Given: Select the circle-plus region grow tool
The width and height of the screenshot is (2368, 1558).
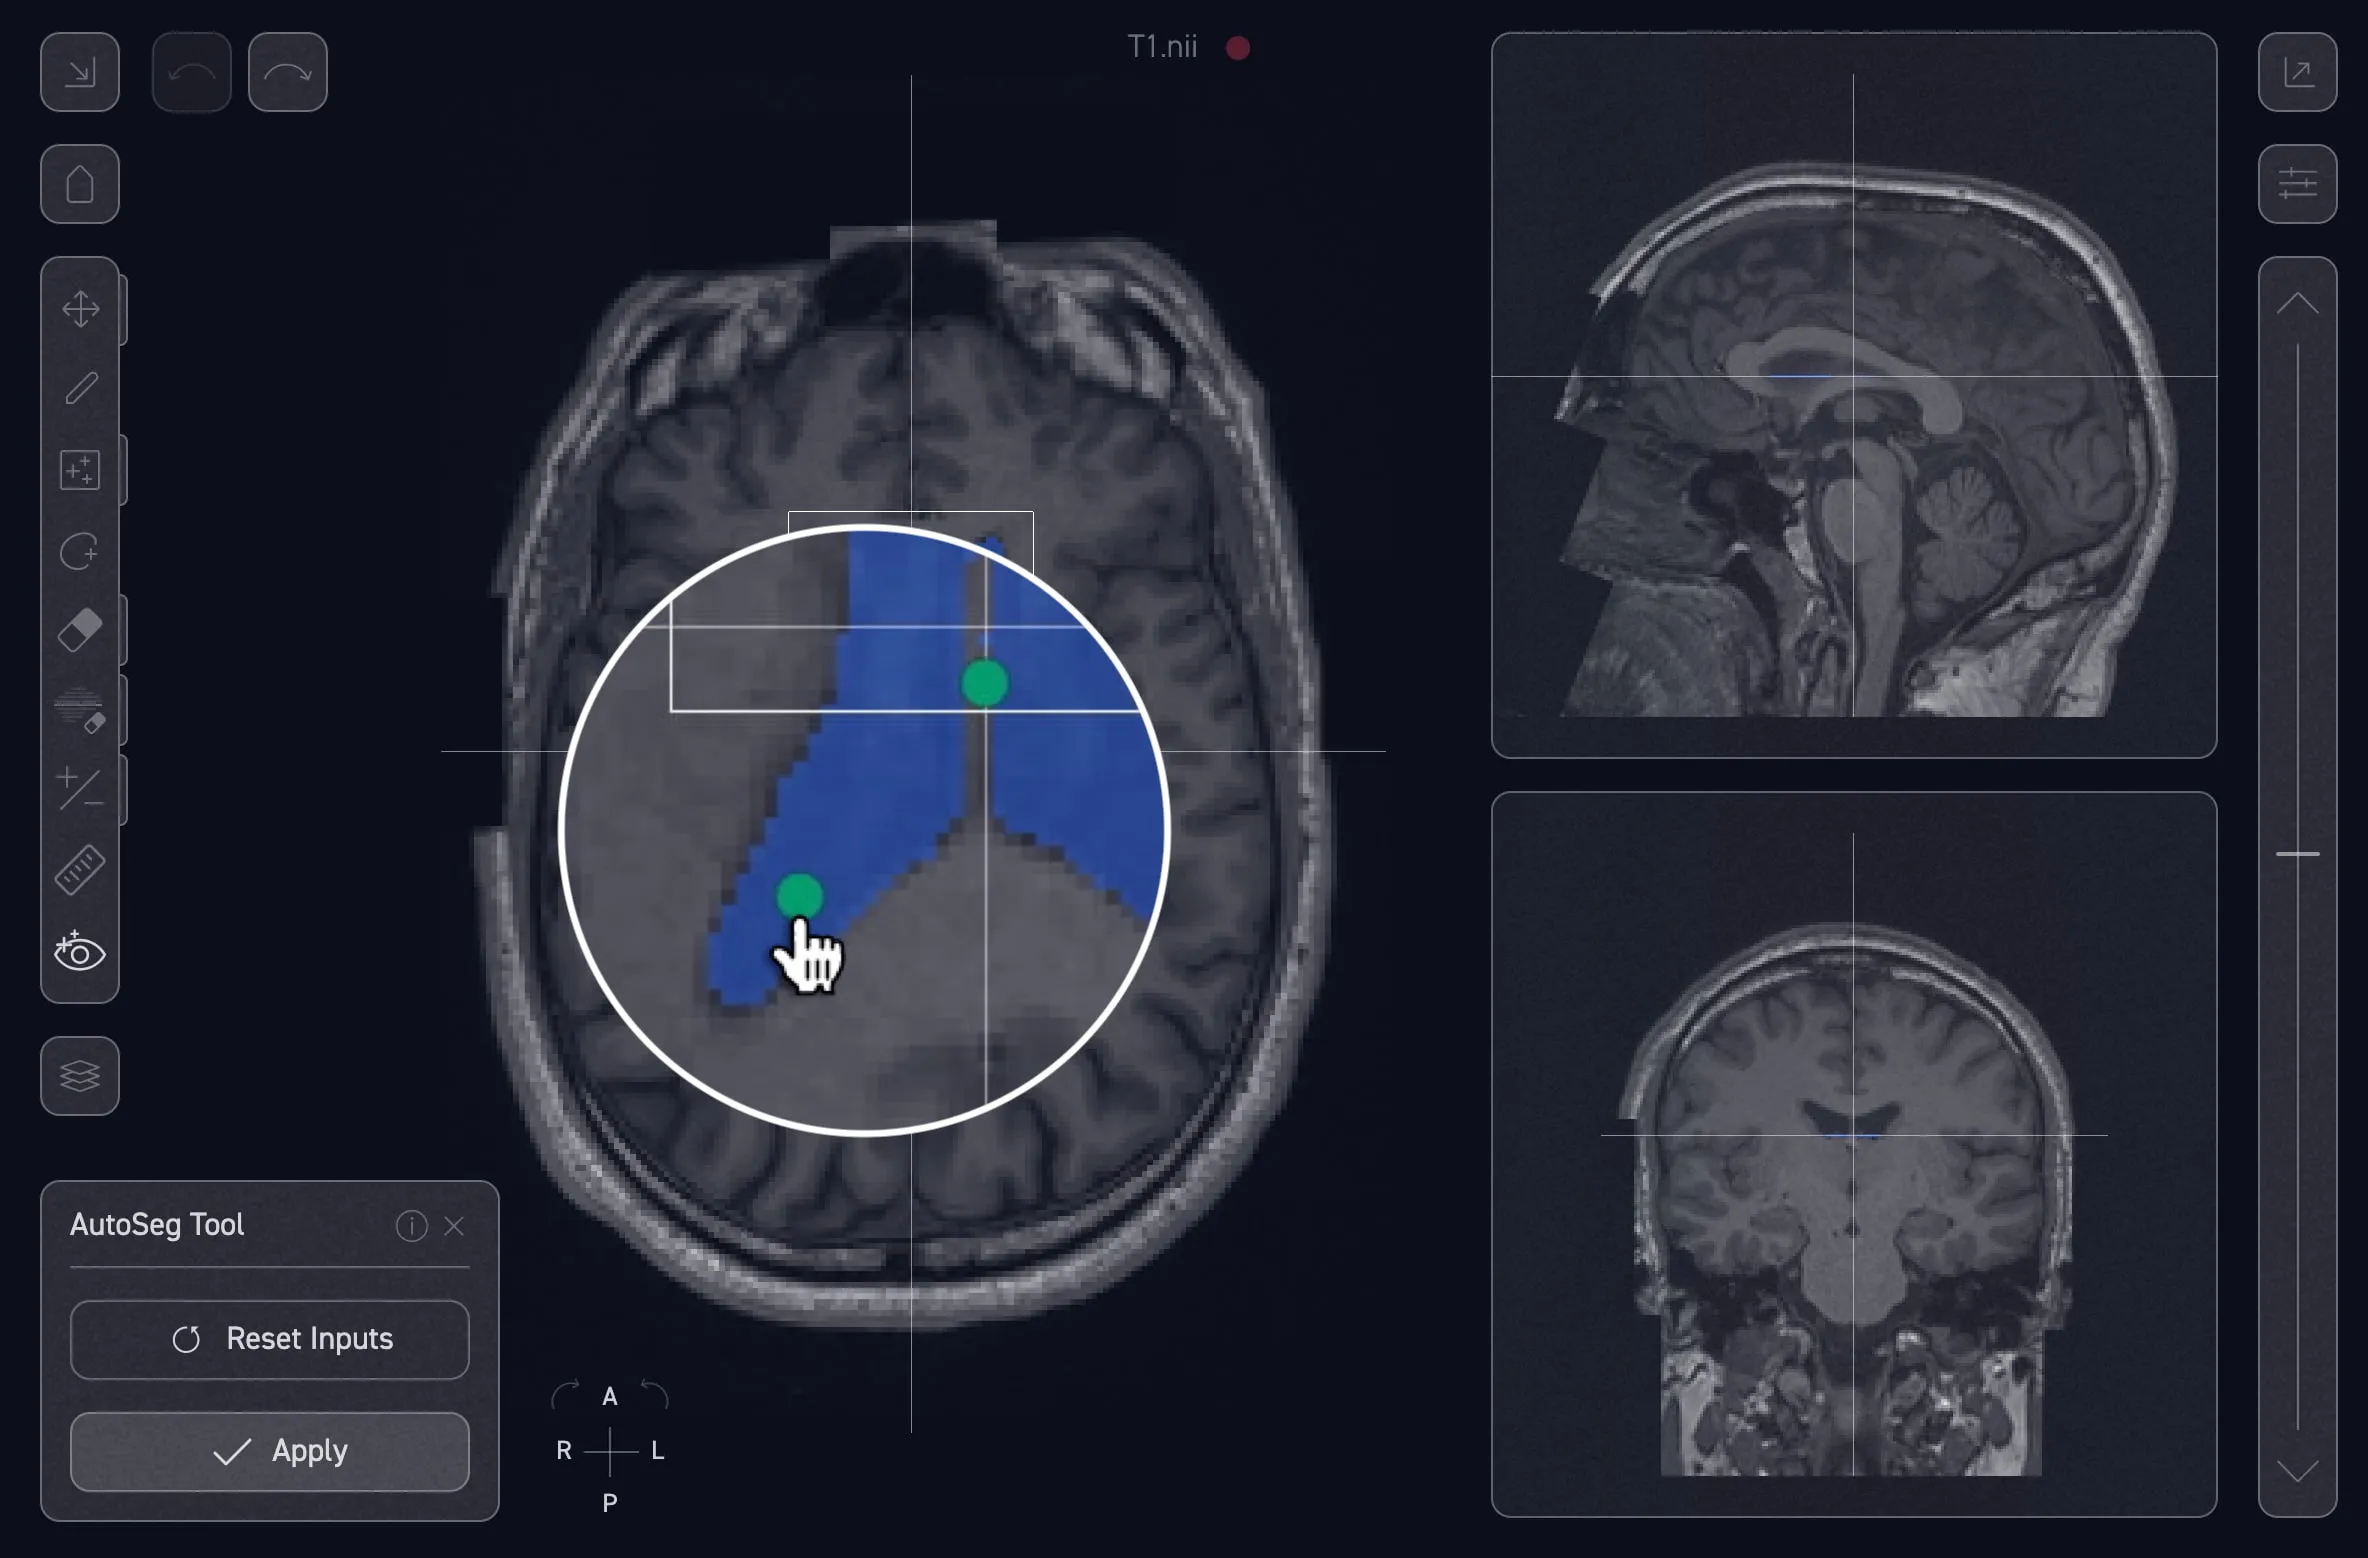Looking at the screenshot, I should 80,551.
